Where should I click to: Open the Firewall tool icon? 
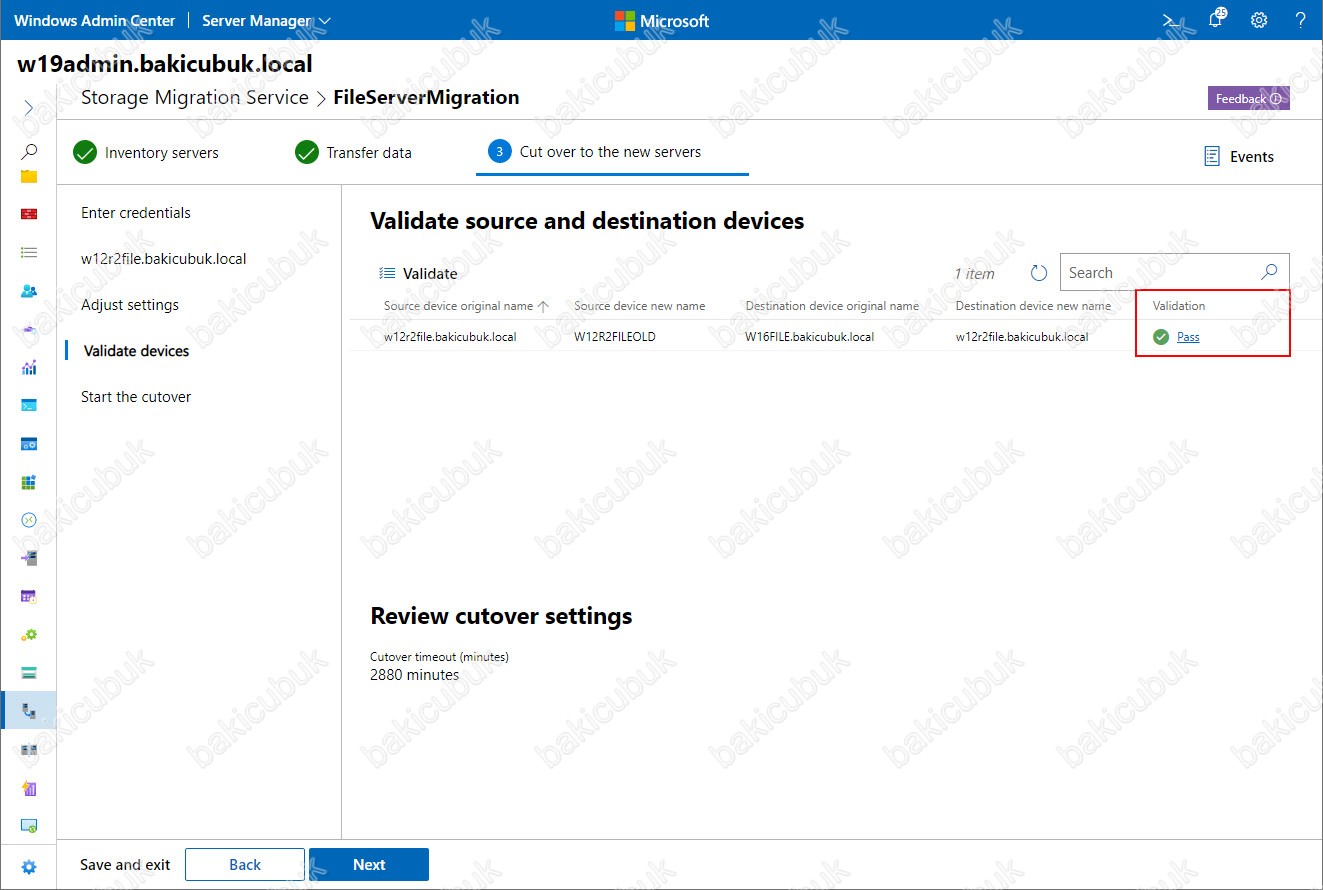[29, 214]
